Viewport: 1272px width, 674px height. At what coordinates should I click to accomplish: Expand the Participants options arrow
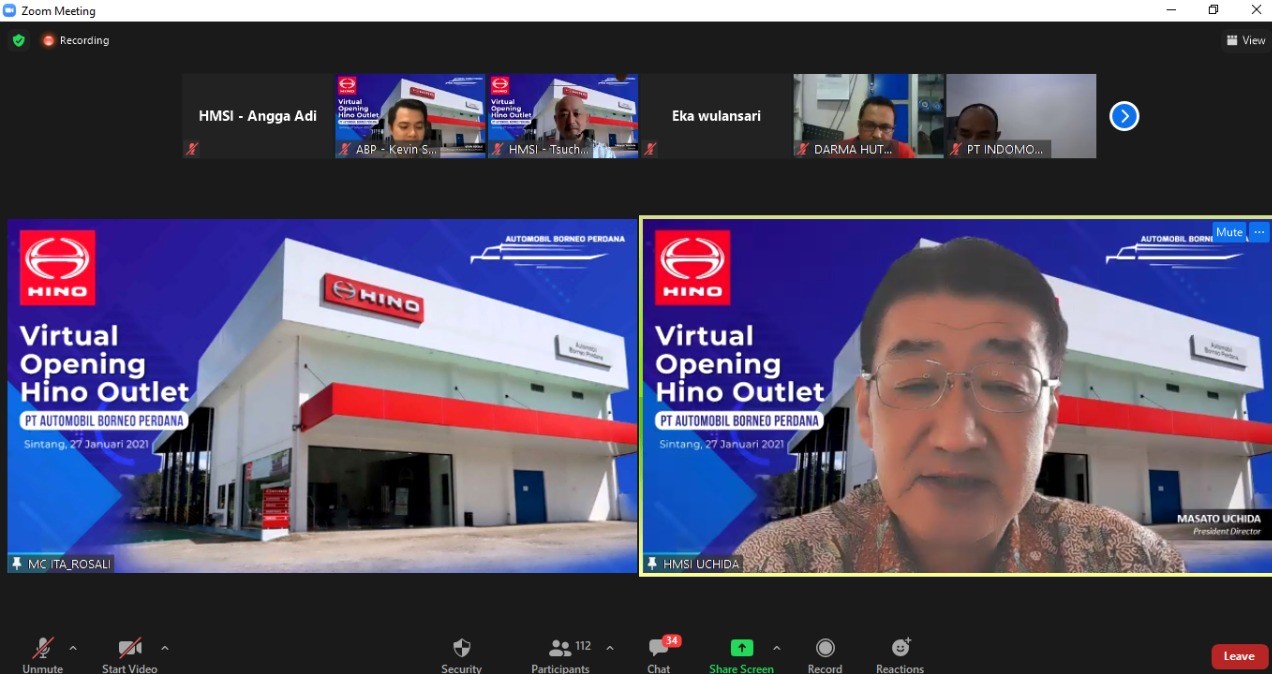[610, 648]
